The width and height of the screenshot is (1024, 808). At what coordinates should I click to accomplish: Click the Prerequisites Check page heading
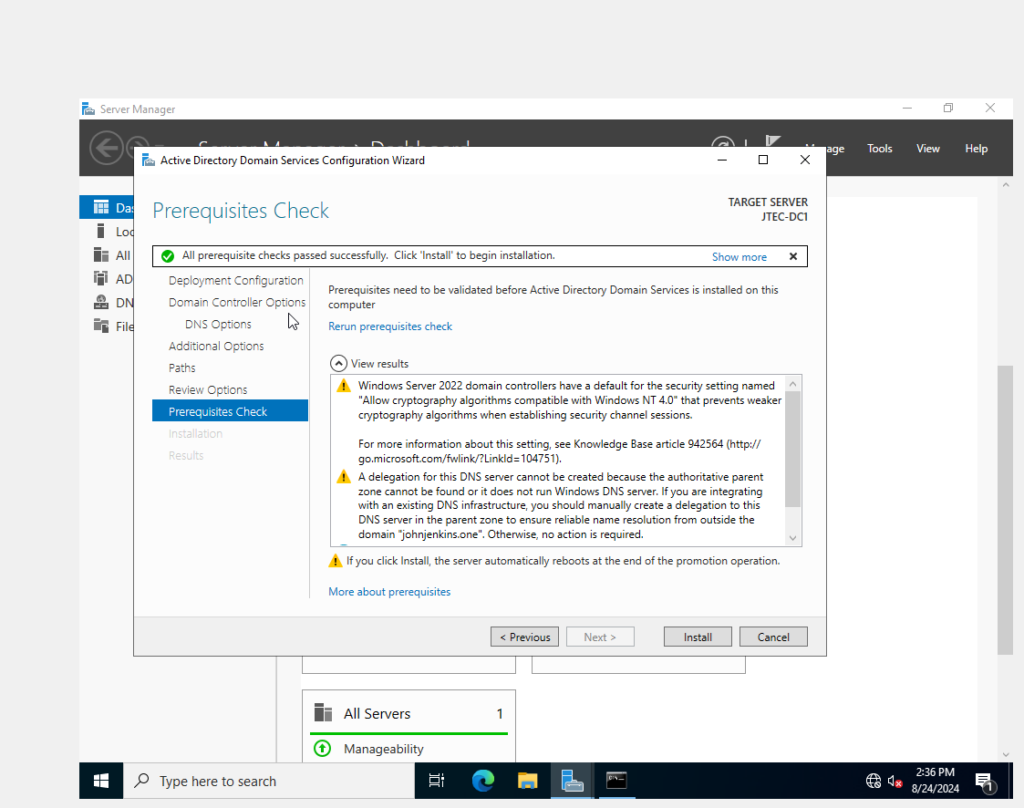(240, 210)
